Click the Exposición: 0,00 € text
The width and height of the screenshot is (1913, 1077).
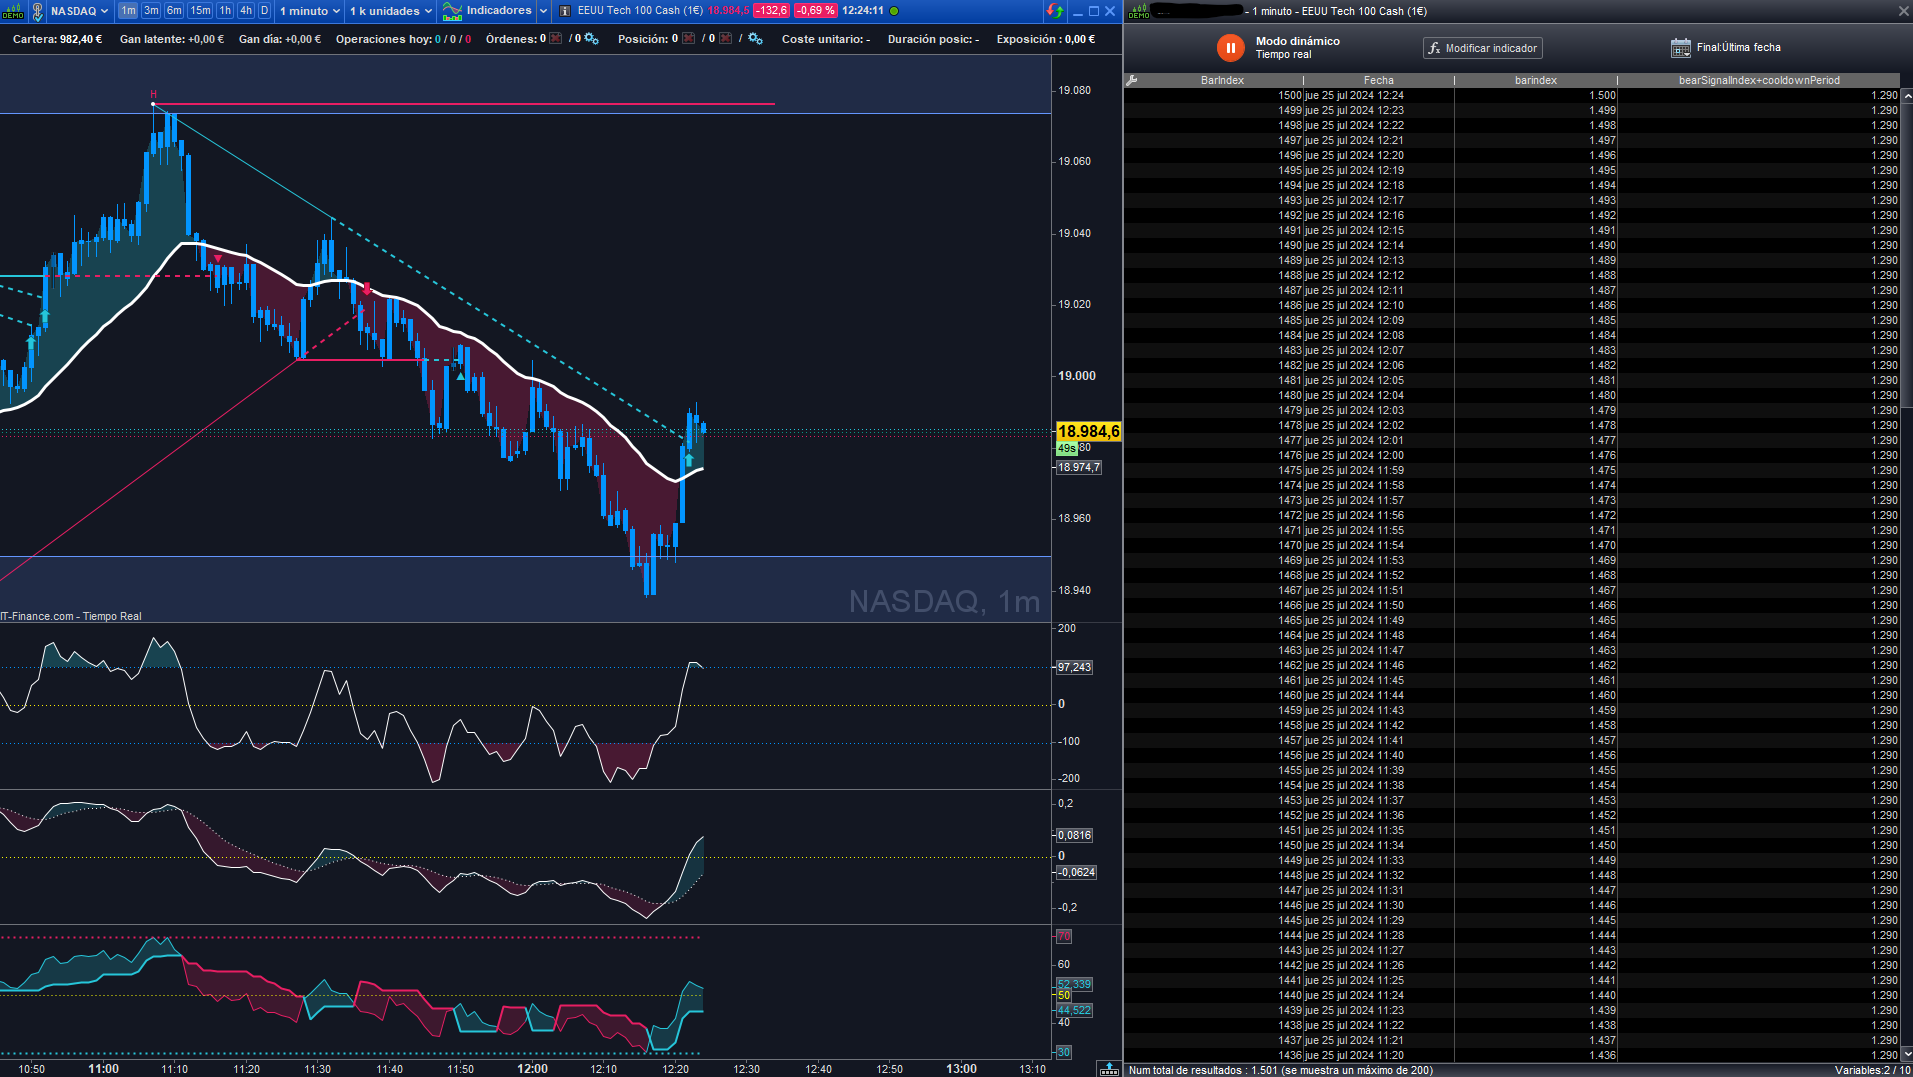[x=1046, y=39]
